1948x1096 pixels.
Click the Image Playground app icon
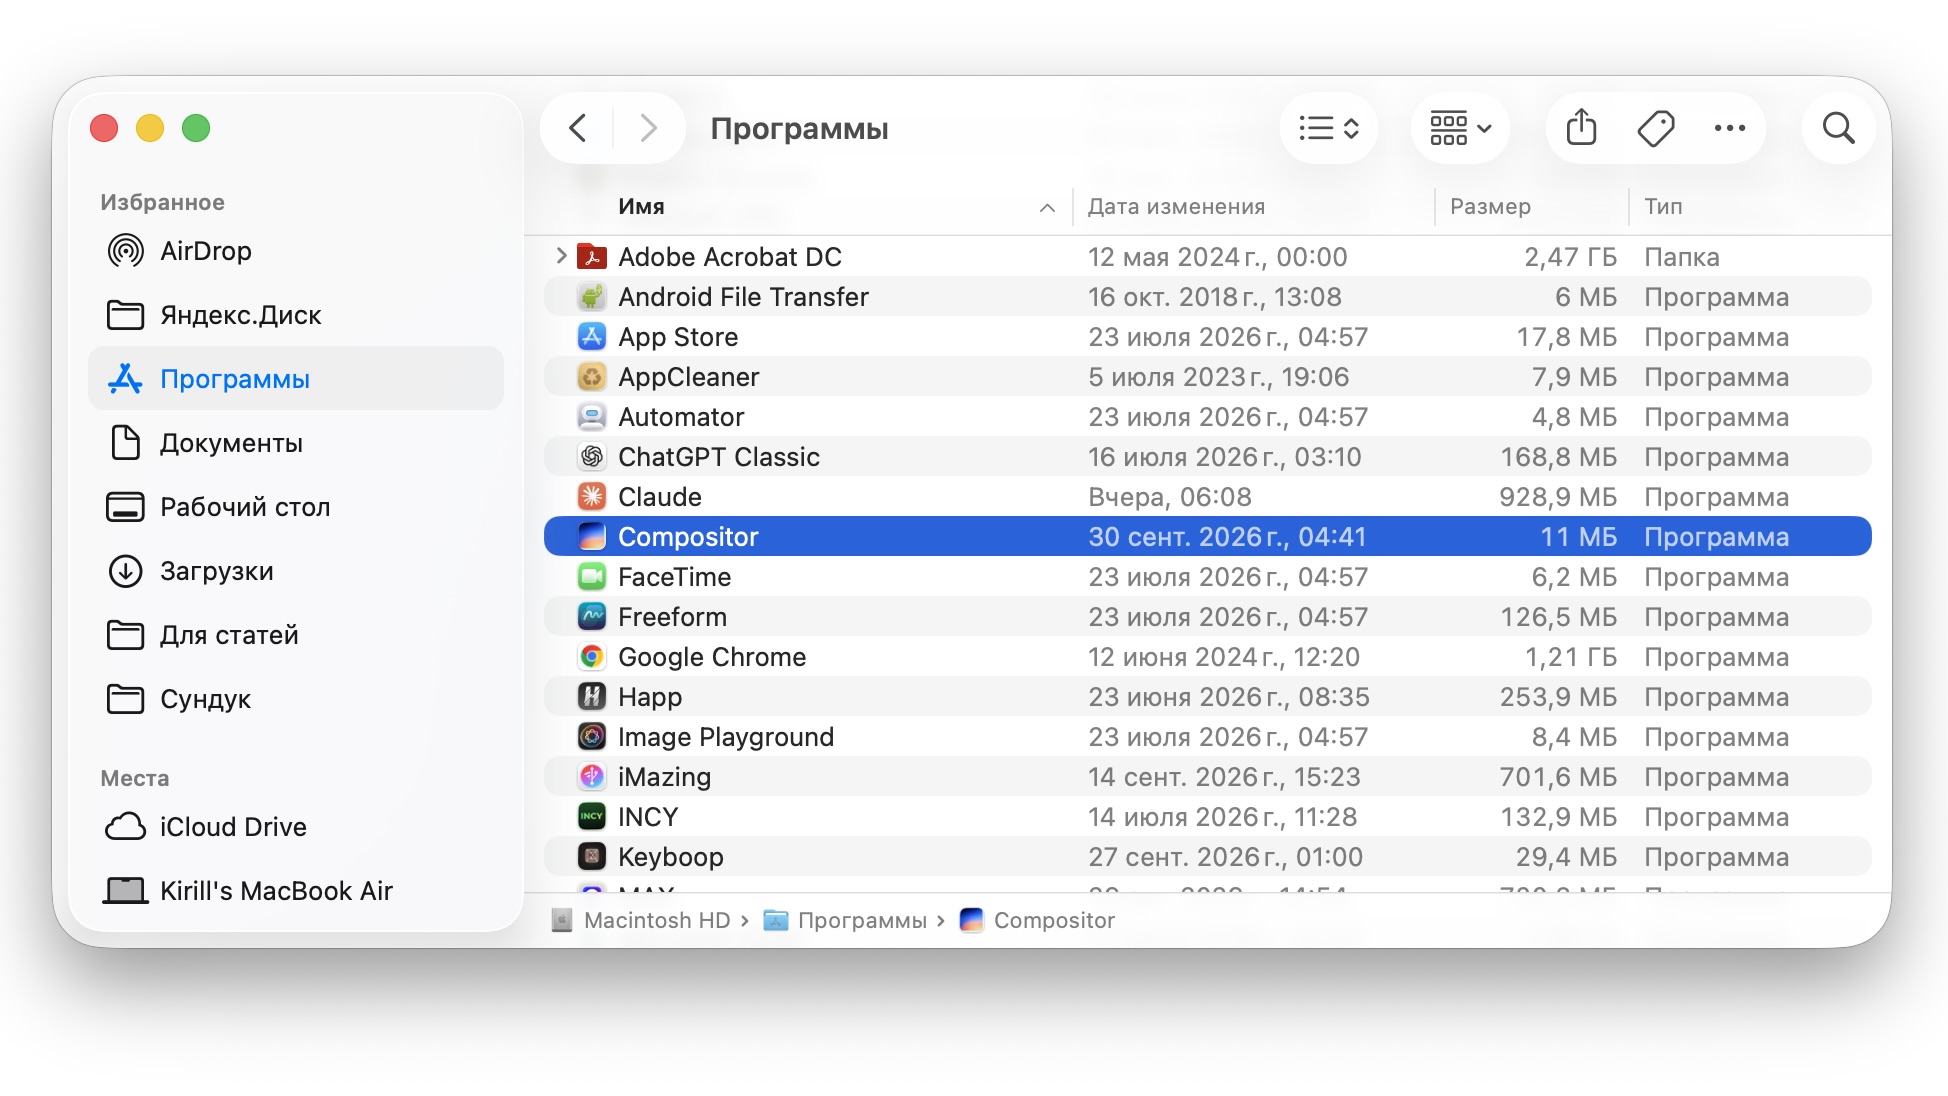(592, 737)
